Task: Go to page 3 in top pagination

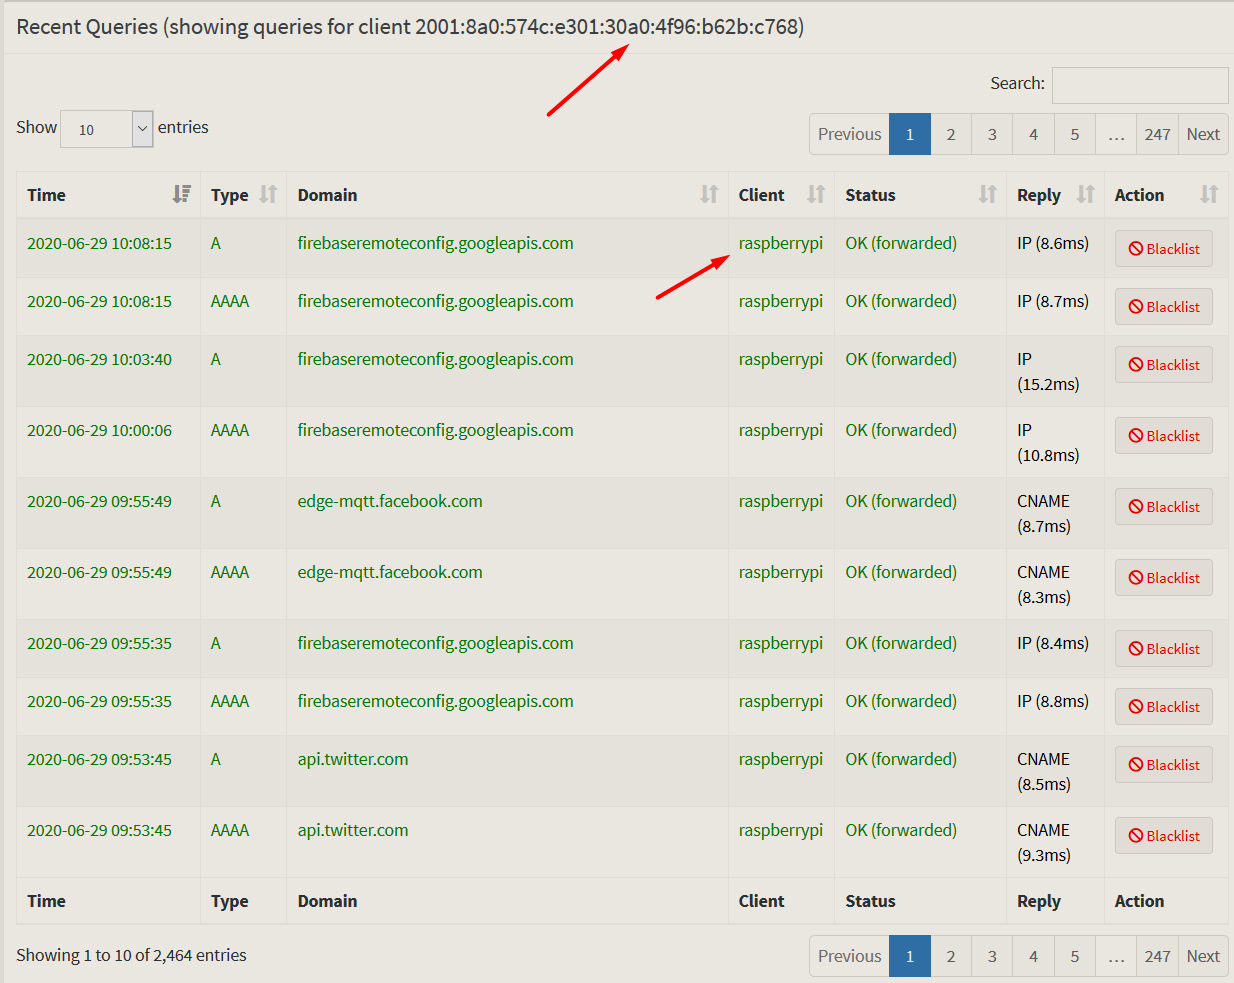Action: point(992,134)
